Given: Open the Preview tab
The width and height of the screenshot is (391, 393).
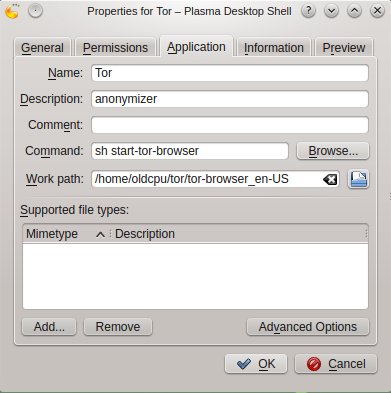Looking at the screenshot, I should click(x=344, y=48).
